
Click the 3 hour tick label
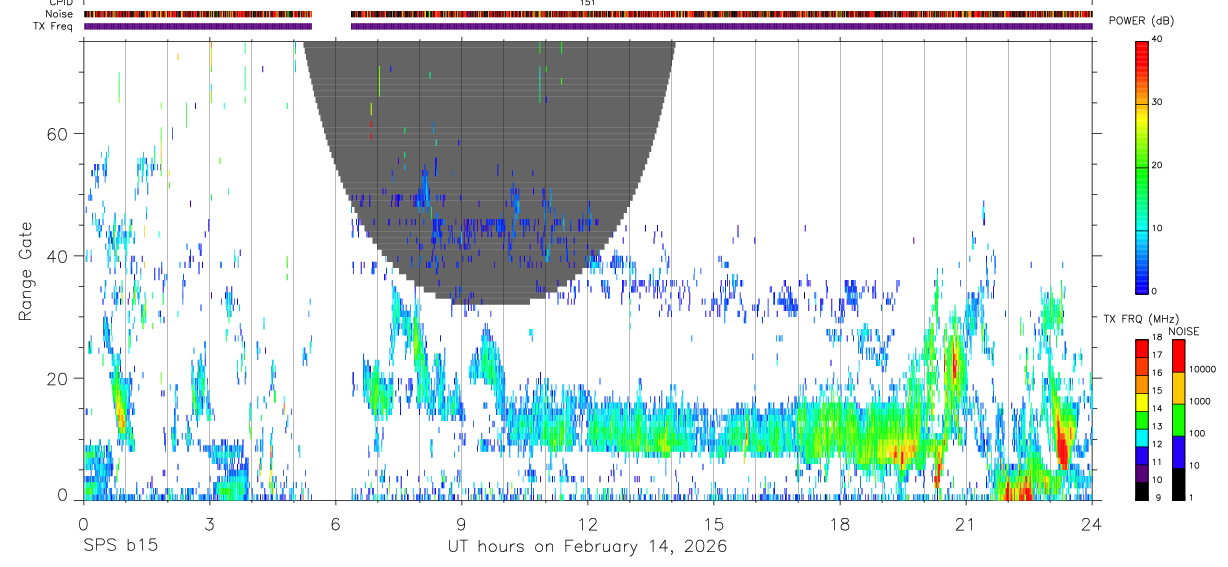(209, 522)
